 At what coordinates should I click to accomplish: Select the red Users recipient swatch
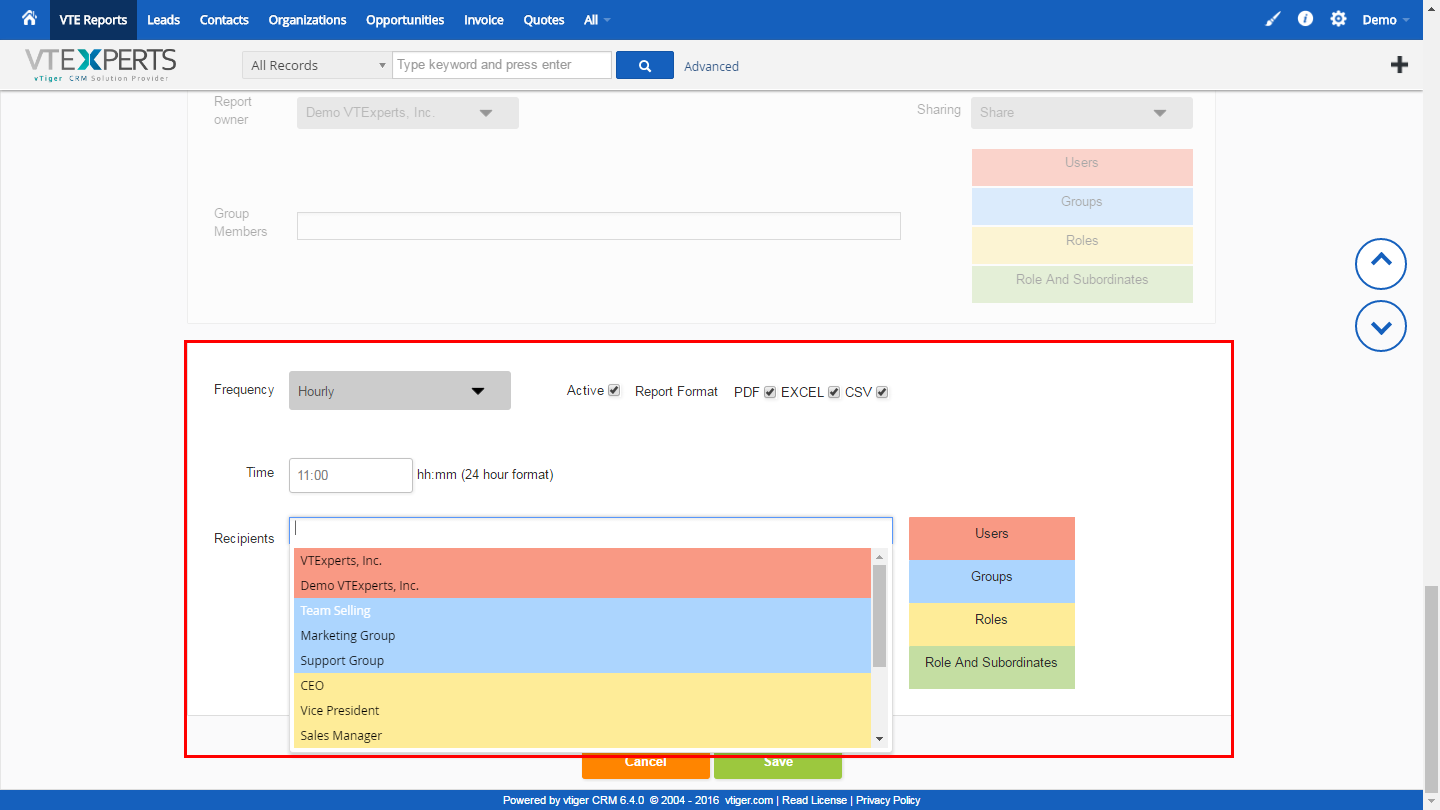coord(992,538)
